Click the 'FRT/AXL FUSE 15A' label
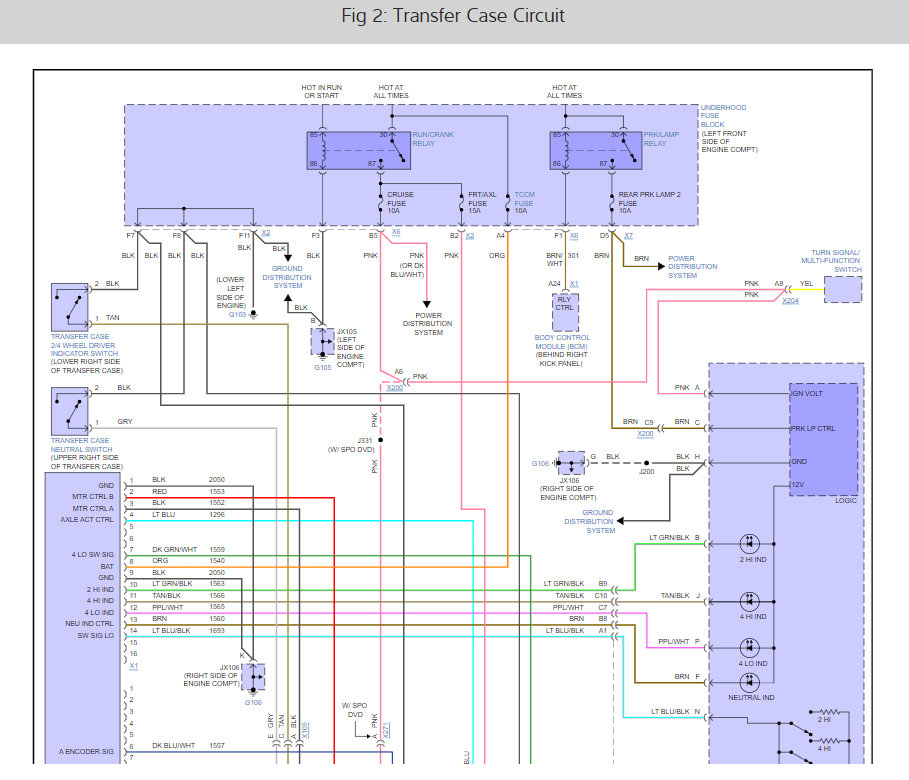 [x=482, y=203]
